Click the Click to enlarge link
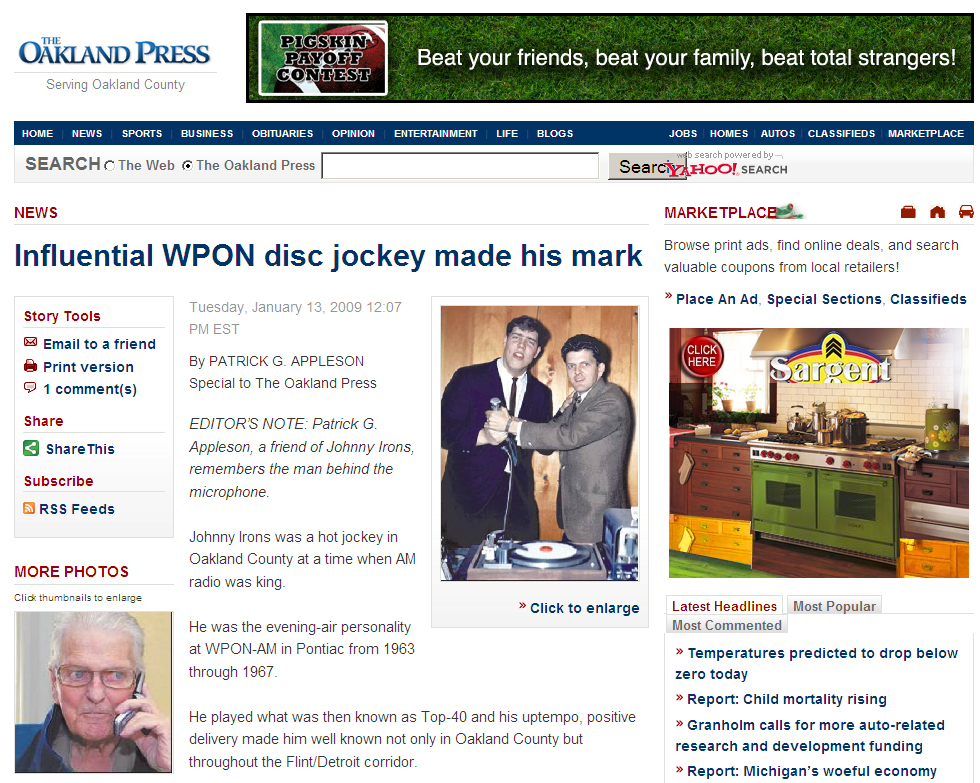980x783 pixels. pyautogui.click(x=584, y=608)
